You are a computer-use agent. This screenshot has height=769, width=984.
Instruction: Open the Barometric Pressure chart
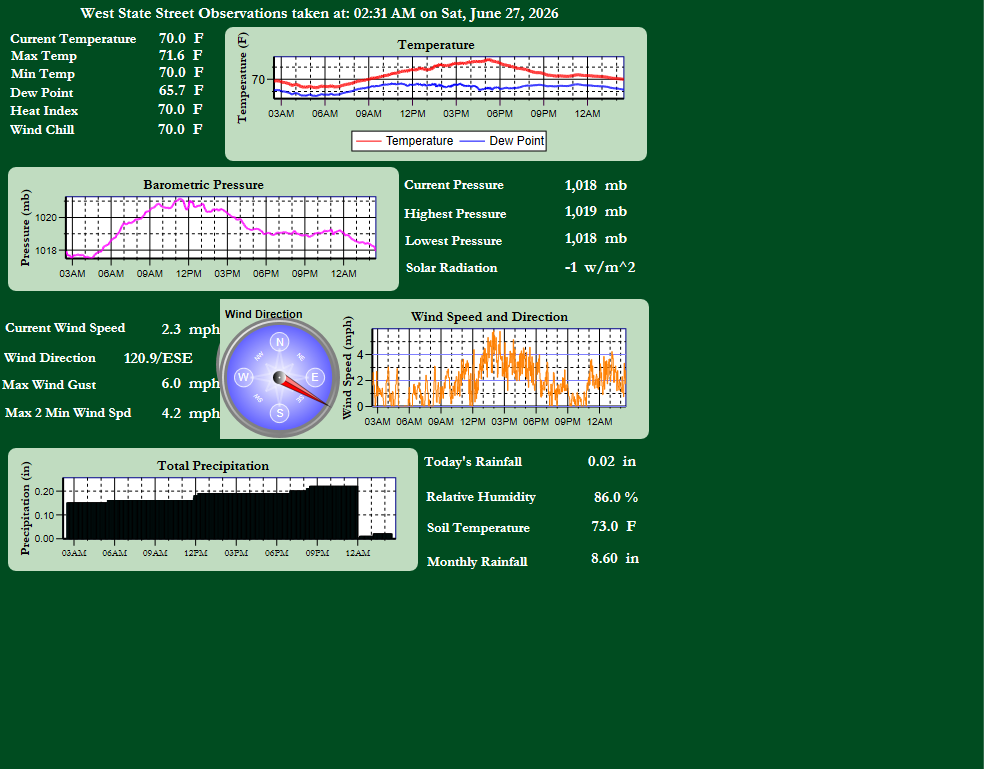click(203, 229)
